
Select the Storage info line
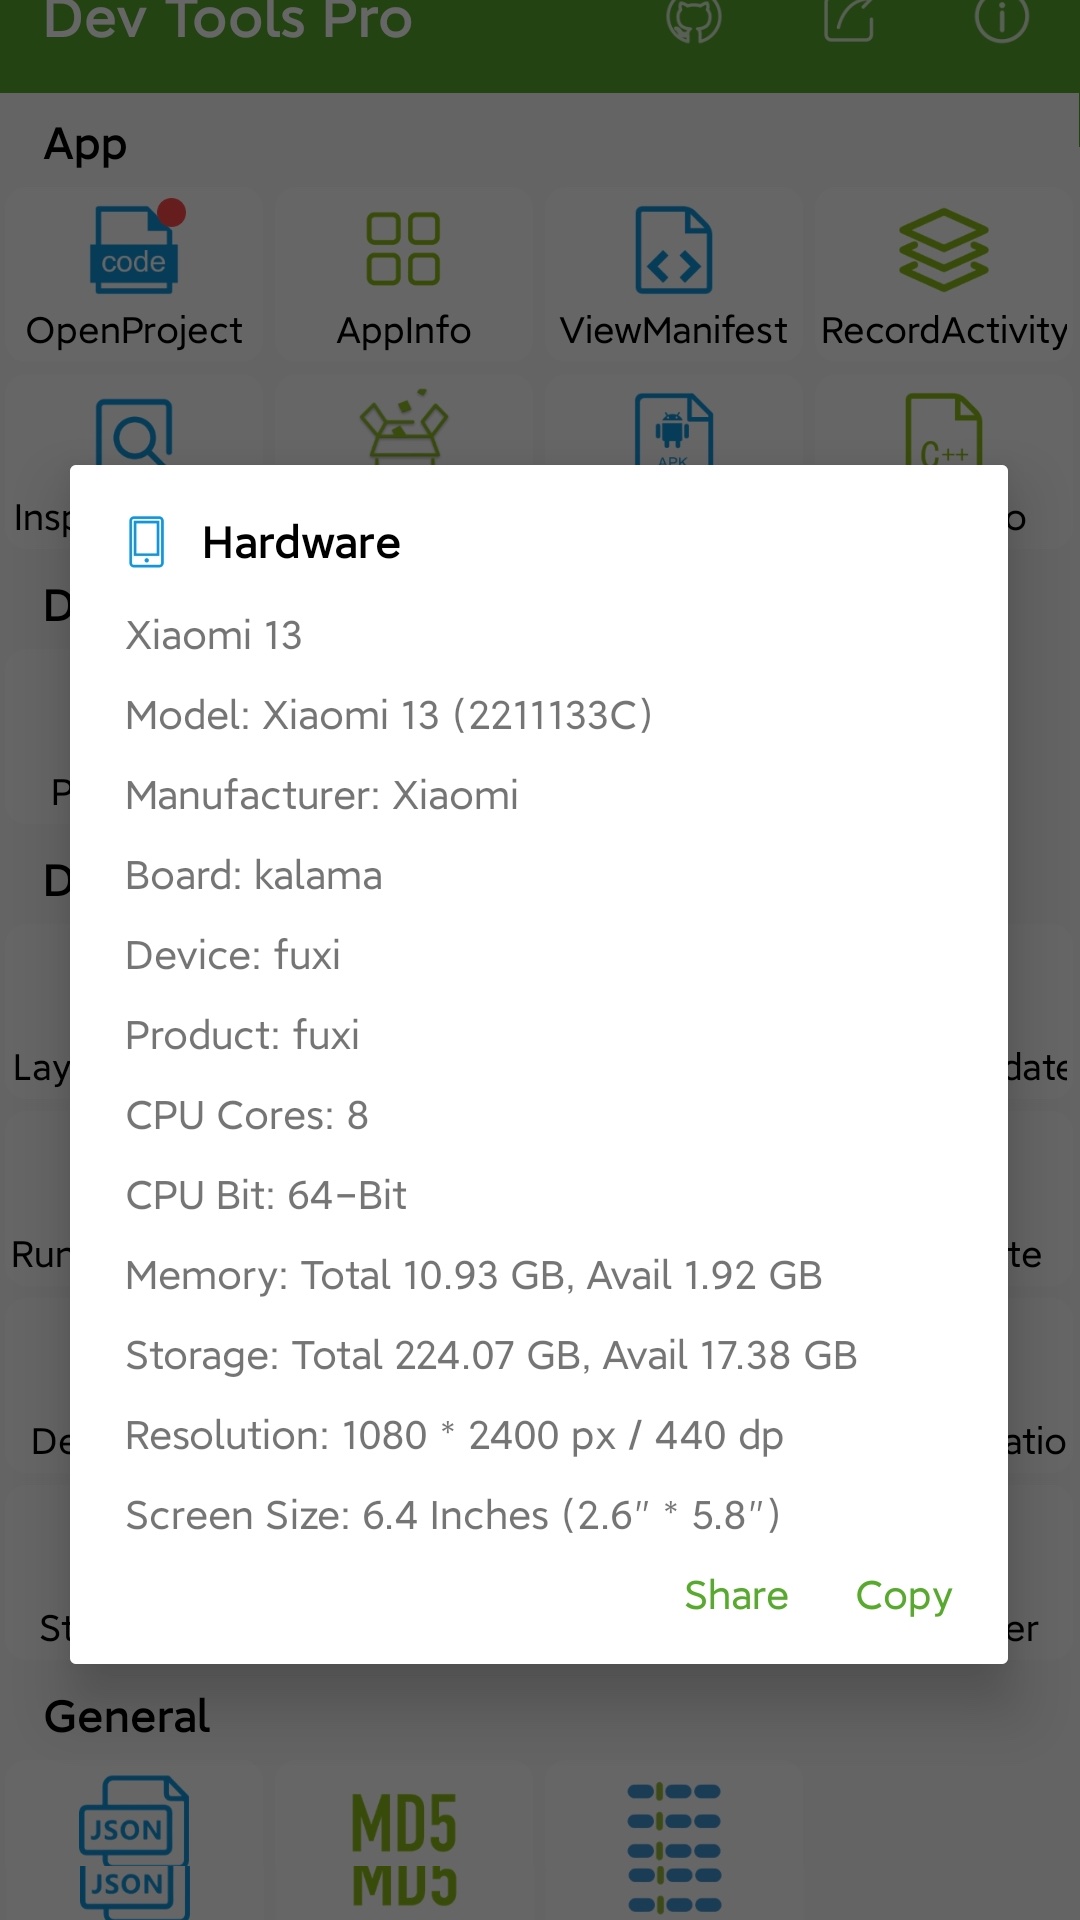point(491,1356)
